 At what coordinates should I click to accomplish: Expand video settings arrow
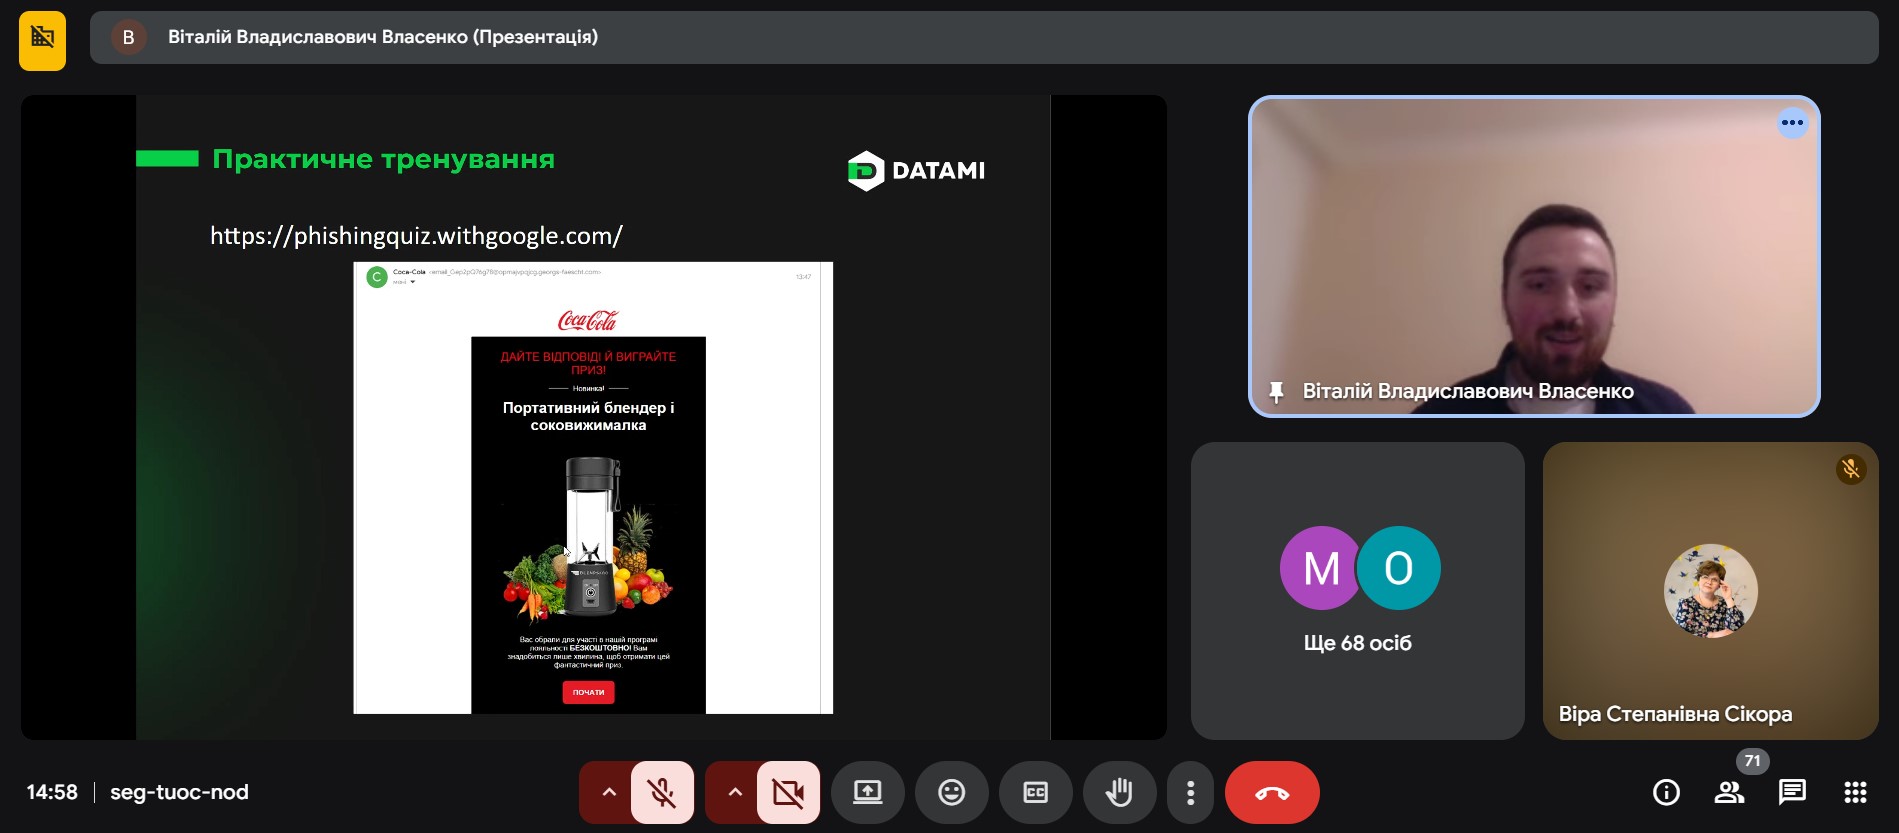coord(734,792)
